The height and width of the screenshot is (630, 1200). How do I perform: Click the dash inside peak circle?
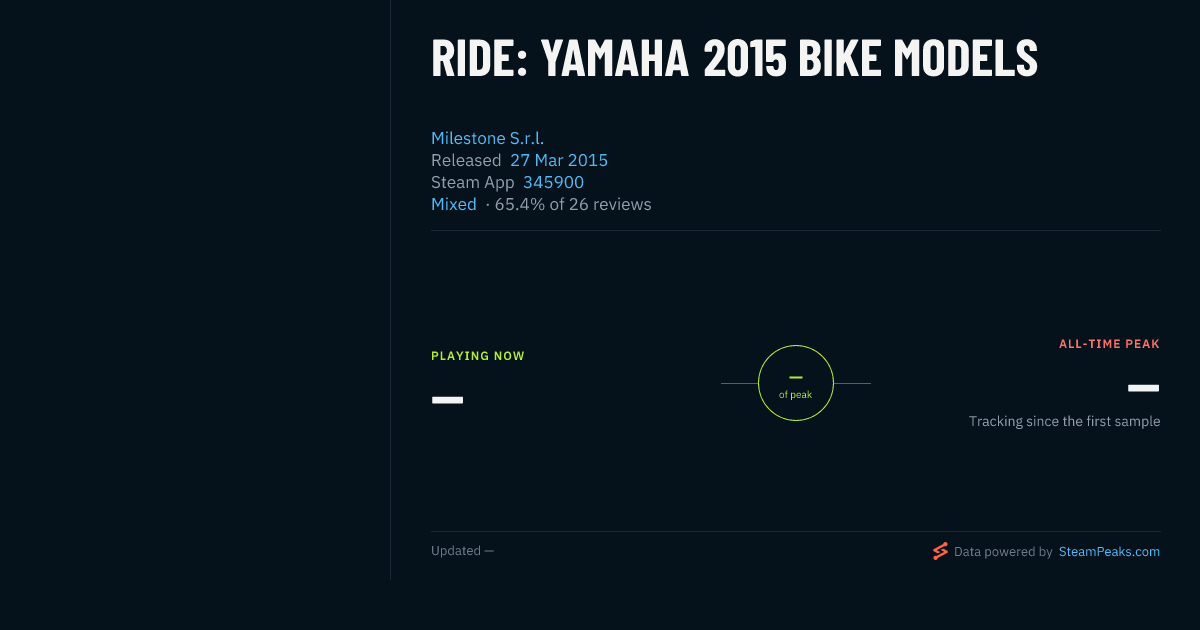point(796,377)
